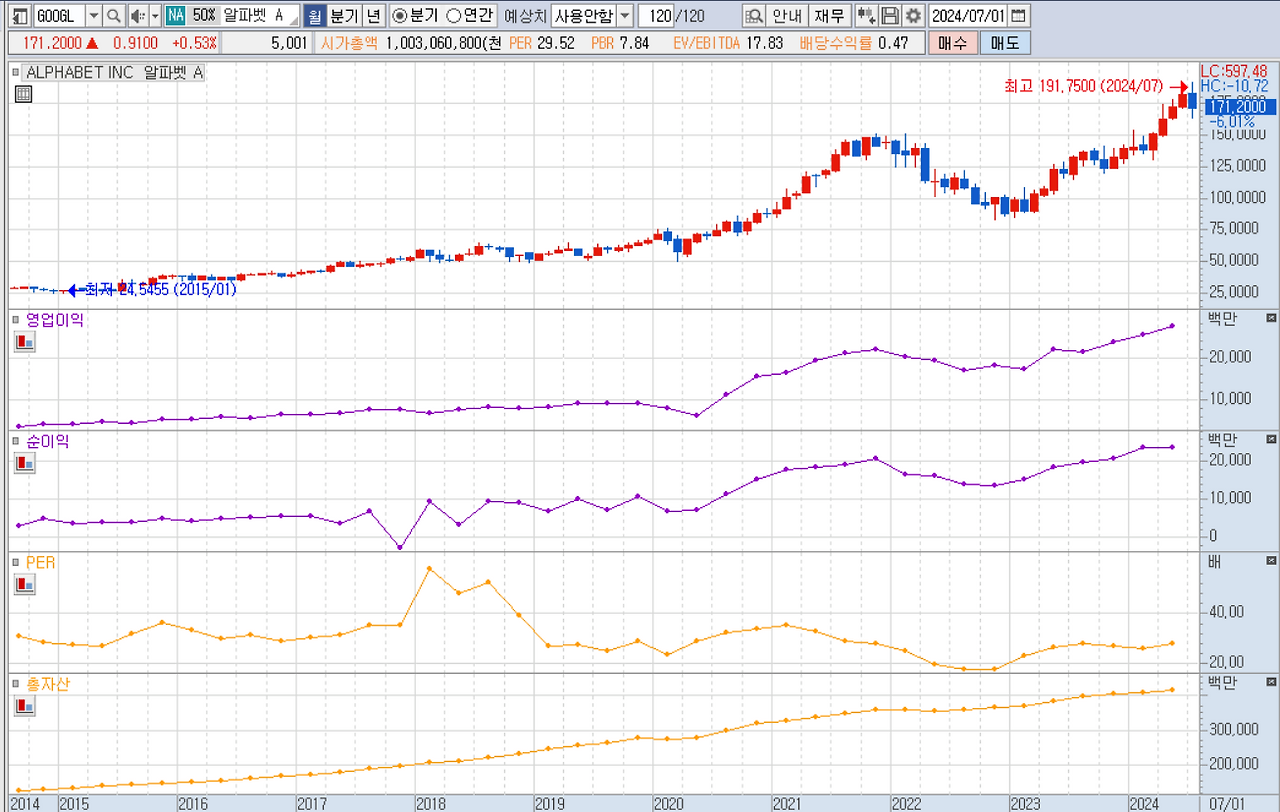The width and height of the screenshot is (1280, 812).
Task: Click the 알파벳 A stock name box
Action: [260, 16]
